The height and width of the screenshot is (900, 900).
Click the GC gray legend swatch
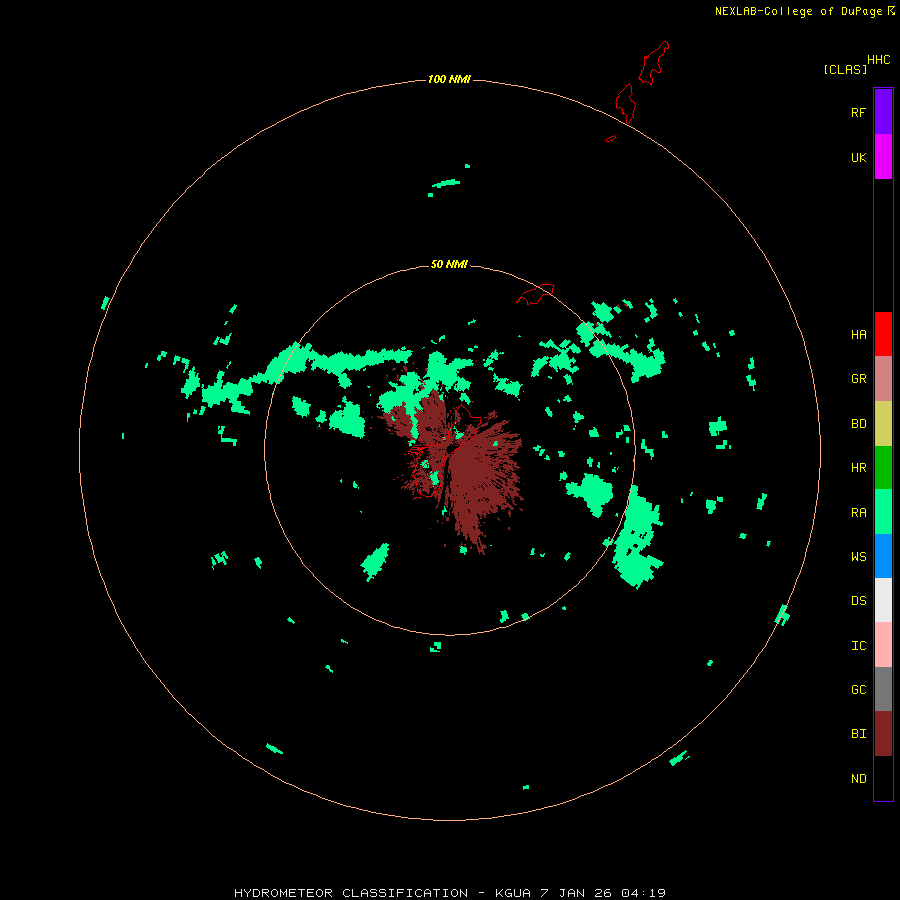(x=883, y=689)
